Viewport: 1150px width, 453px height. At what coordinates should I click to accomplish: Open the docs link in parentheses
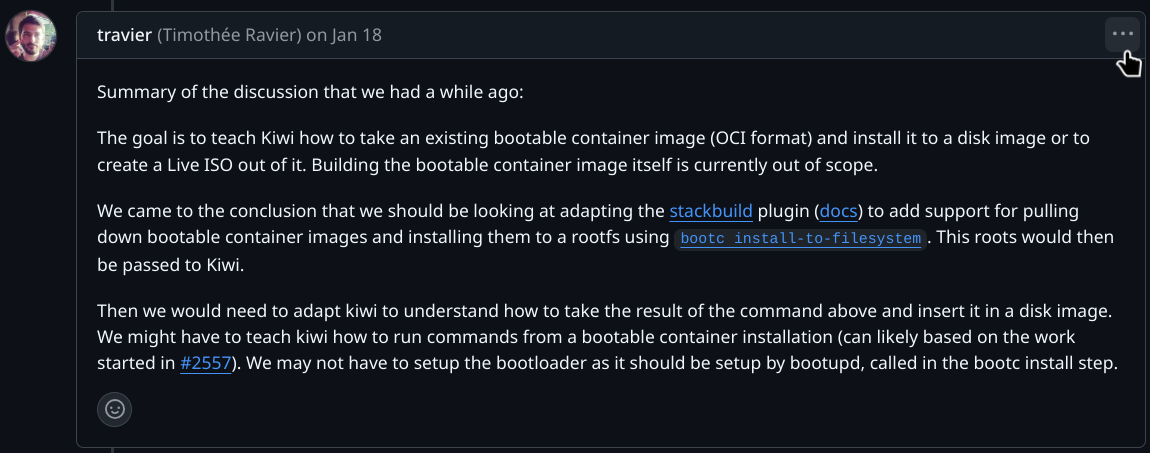[837, 211]
